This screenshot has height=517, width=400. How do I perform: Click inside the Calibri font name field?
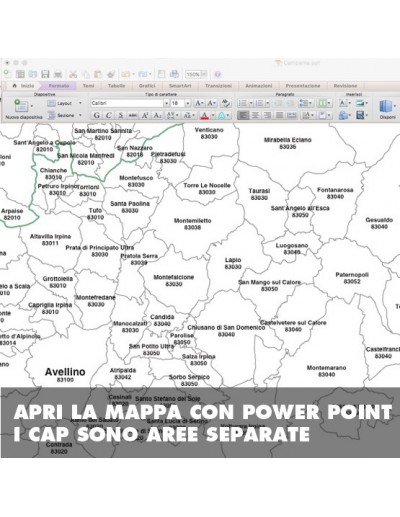(127, 103)
